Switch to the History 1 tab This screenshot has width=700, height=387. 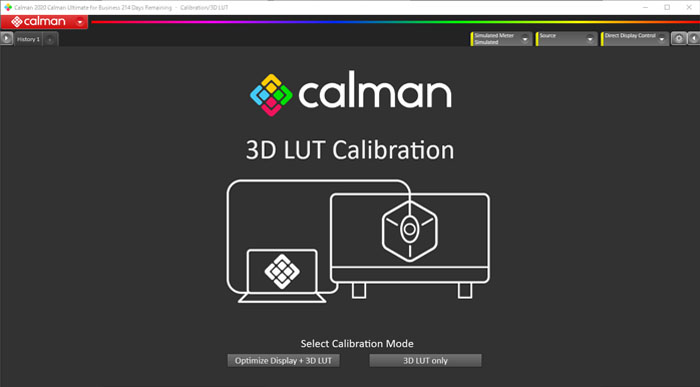coord(28,39)
